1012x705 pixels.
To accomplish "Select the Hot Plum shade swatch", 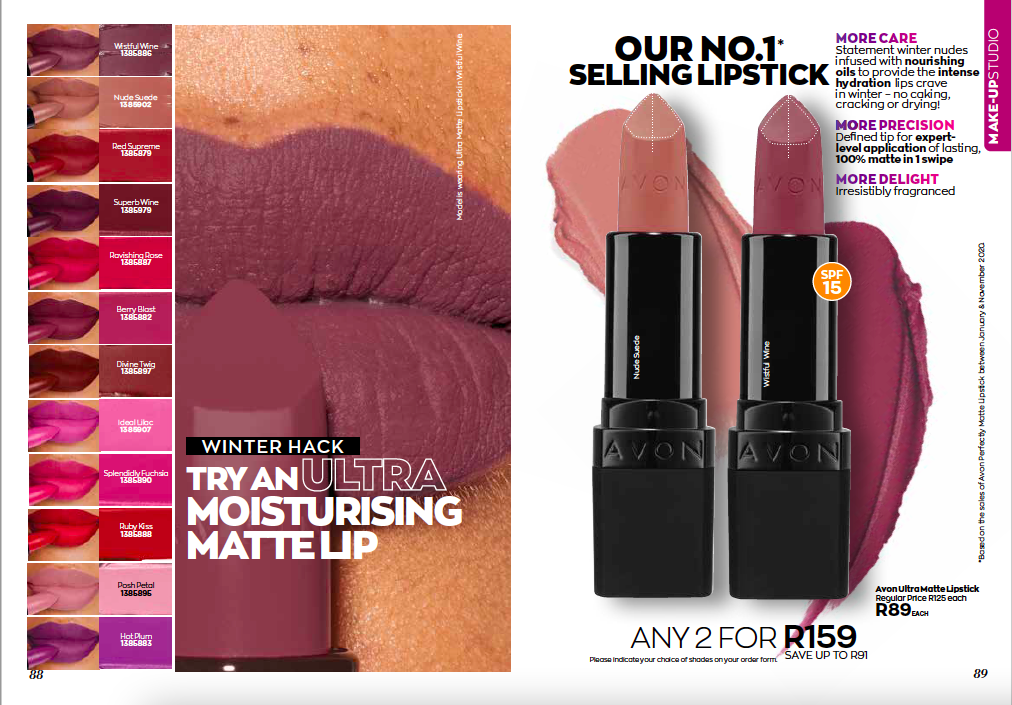I will click(136, 643).
